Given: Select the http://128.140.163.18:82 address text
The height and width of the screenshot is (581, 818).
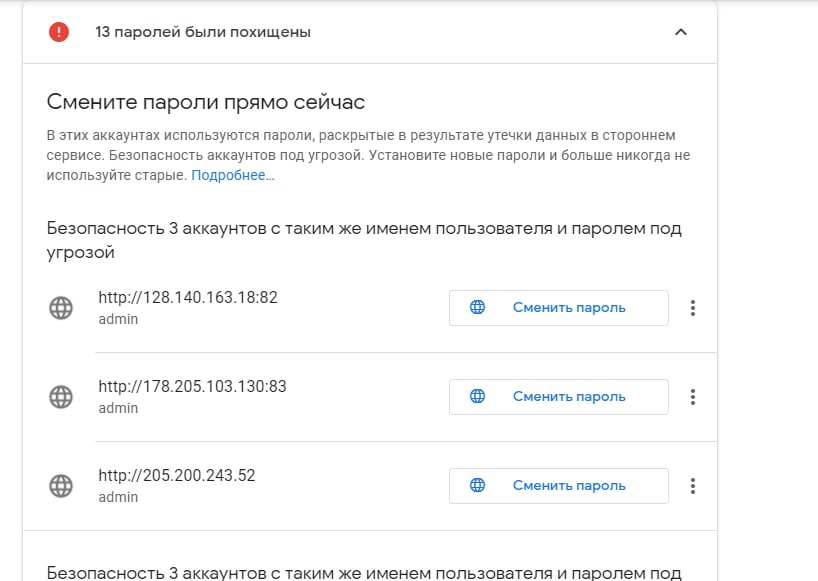Looking at the screenshot, I should pyautogui.click(x=188, y=297).
